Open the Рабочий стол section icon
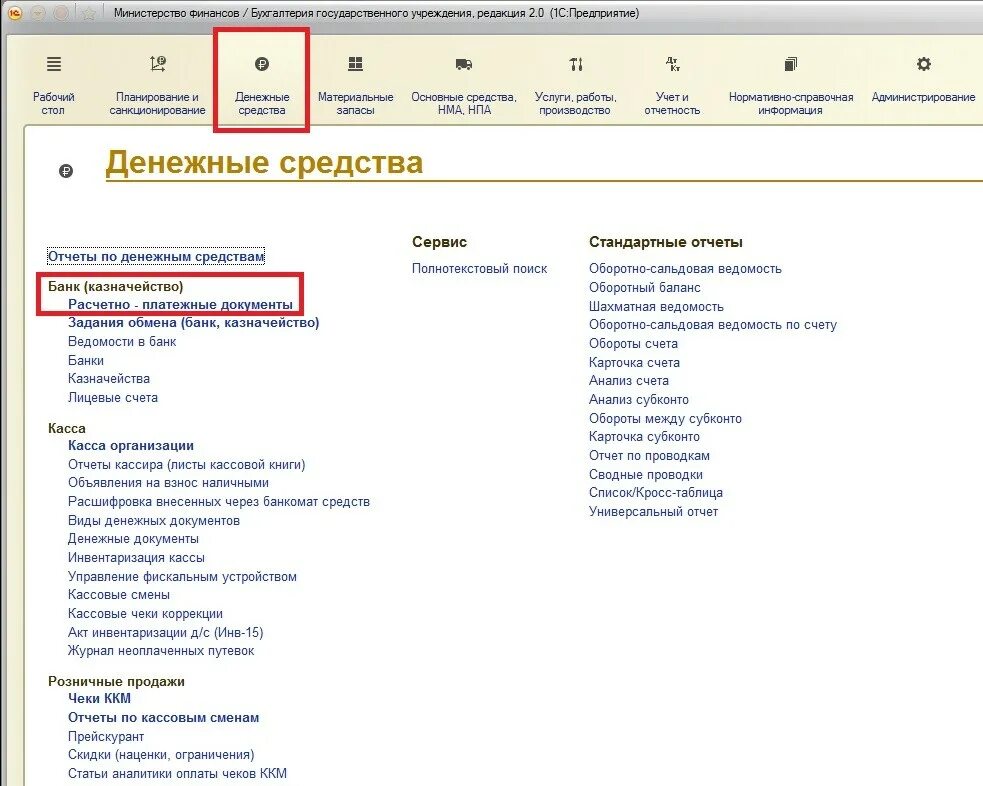Image resolution: width=983 pixels, height=786 pixels. [54, 64]
